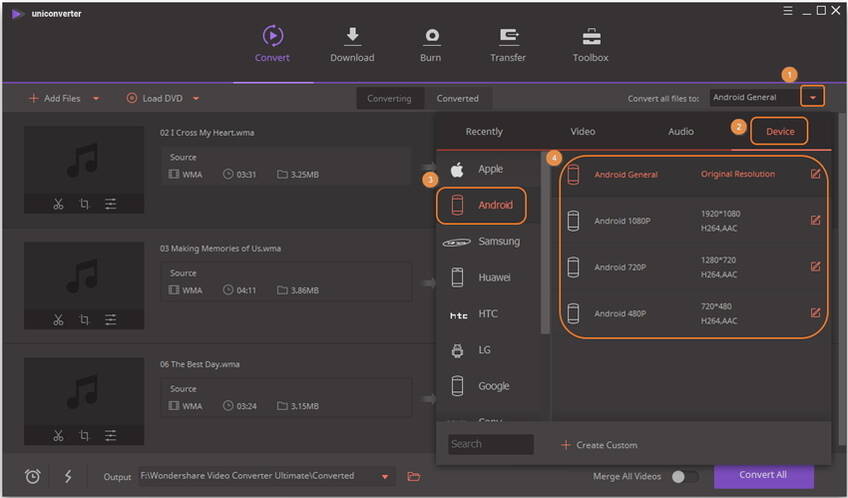848x498 pixels.
Task: Edit the Android 1080P preset
Action: (815, 220)
